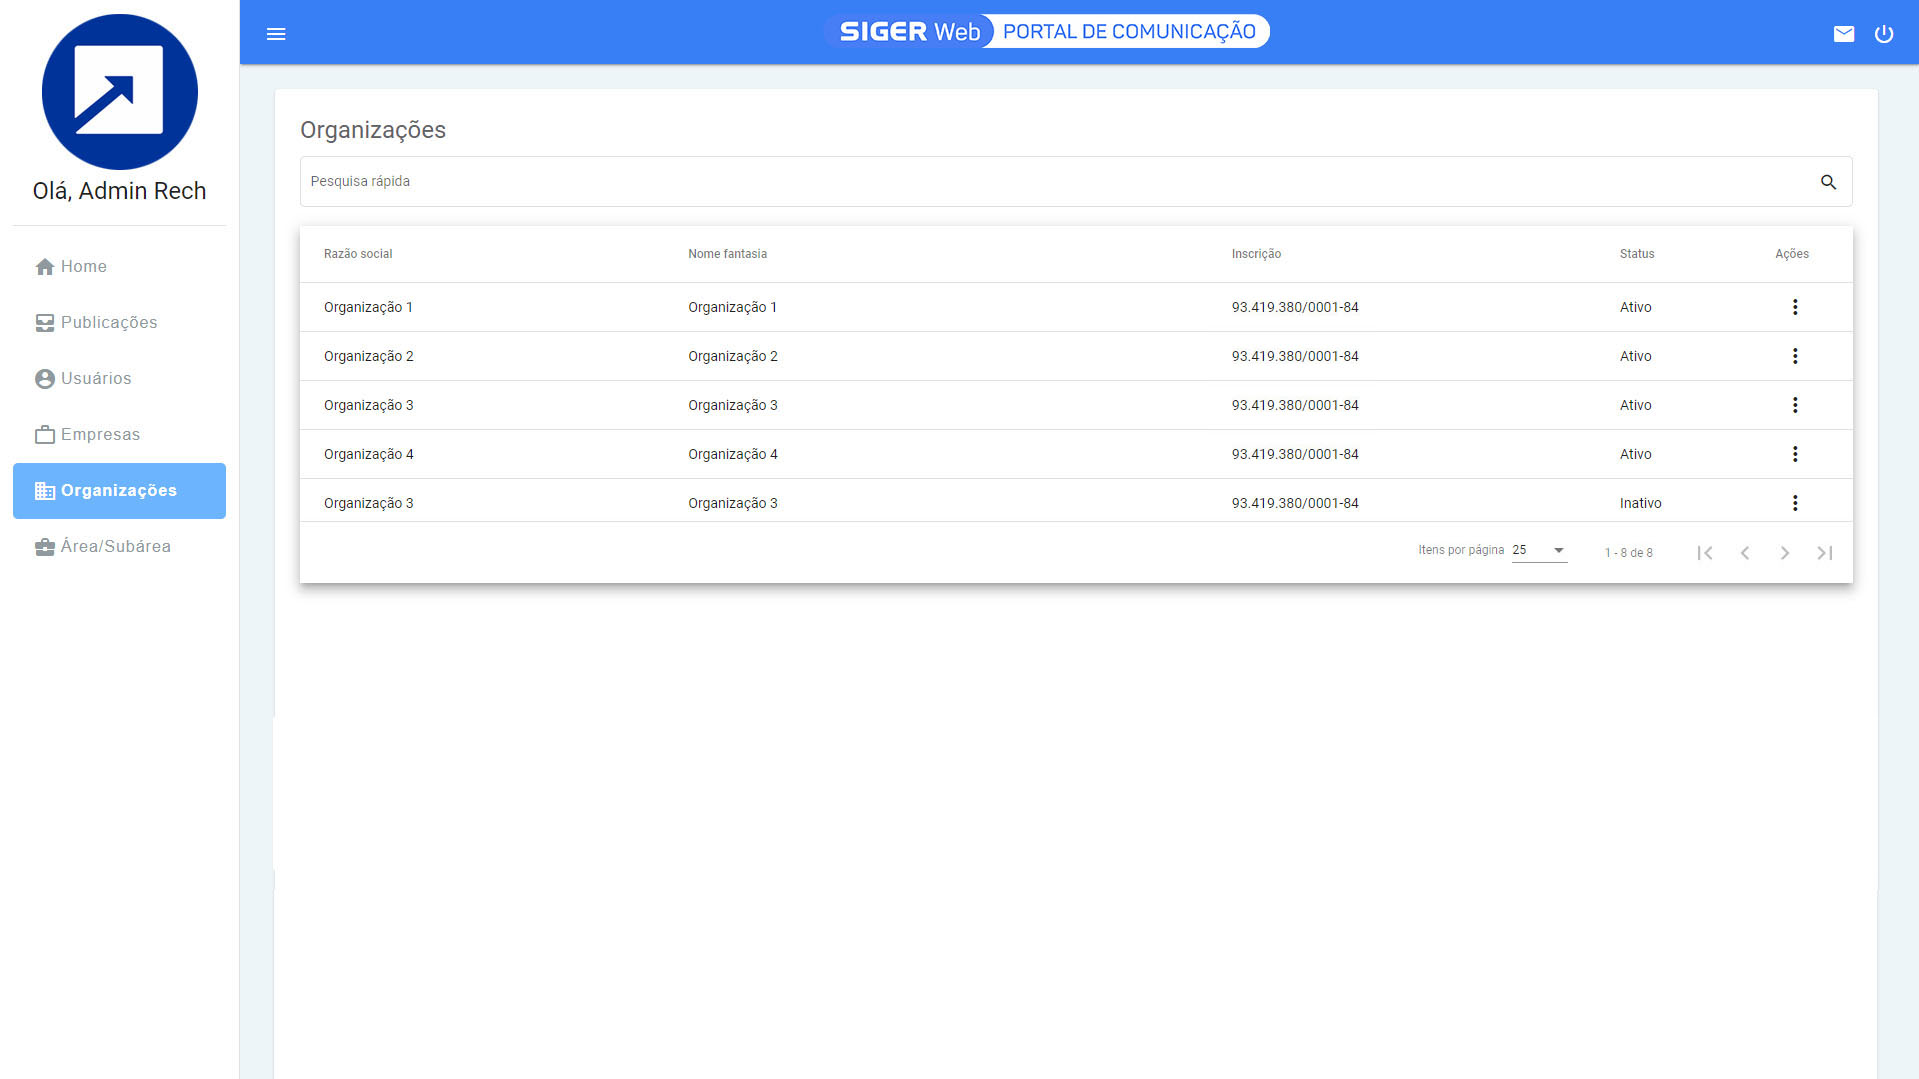Select Empresas from the sidebar menu

pyautogui.click(x=100, y=434)
